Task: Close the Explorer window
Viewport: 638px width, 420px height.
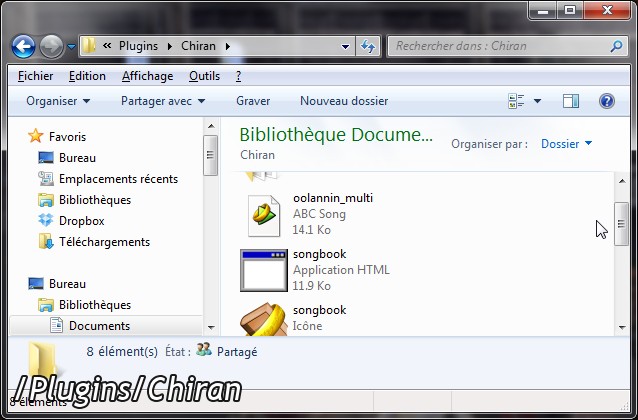Action: click(x=607, y=11)
